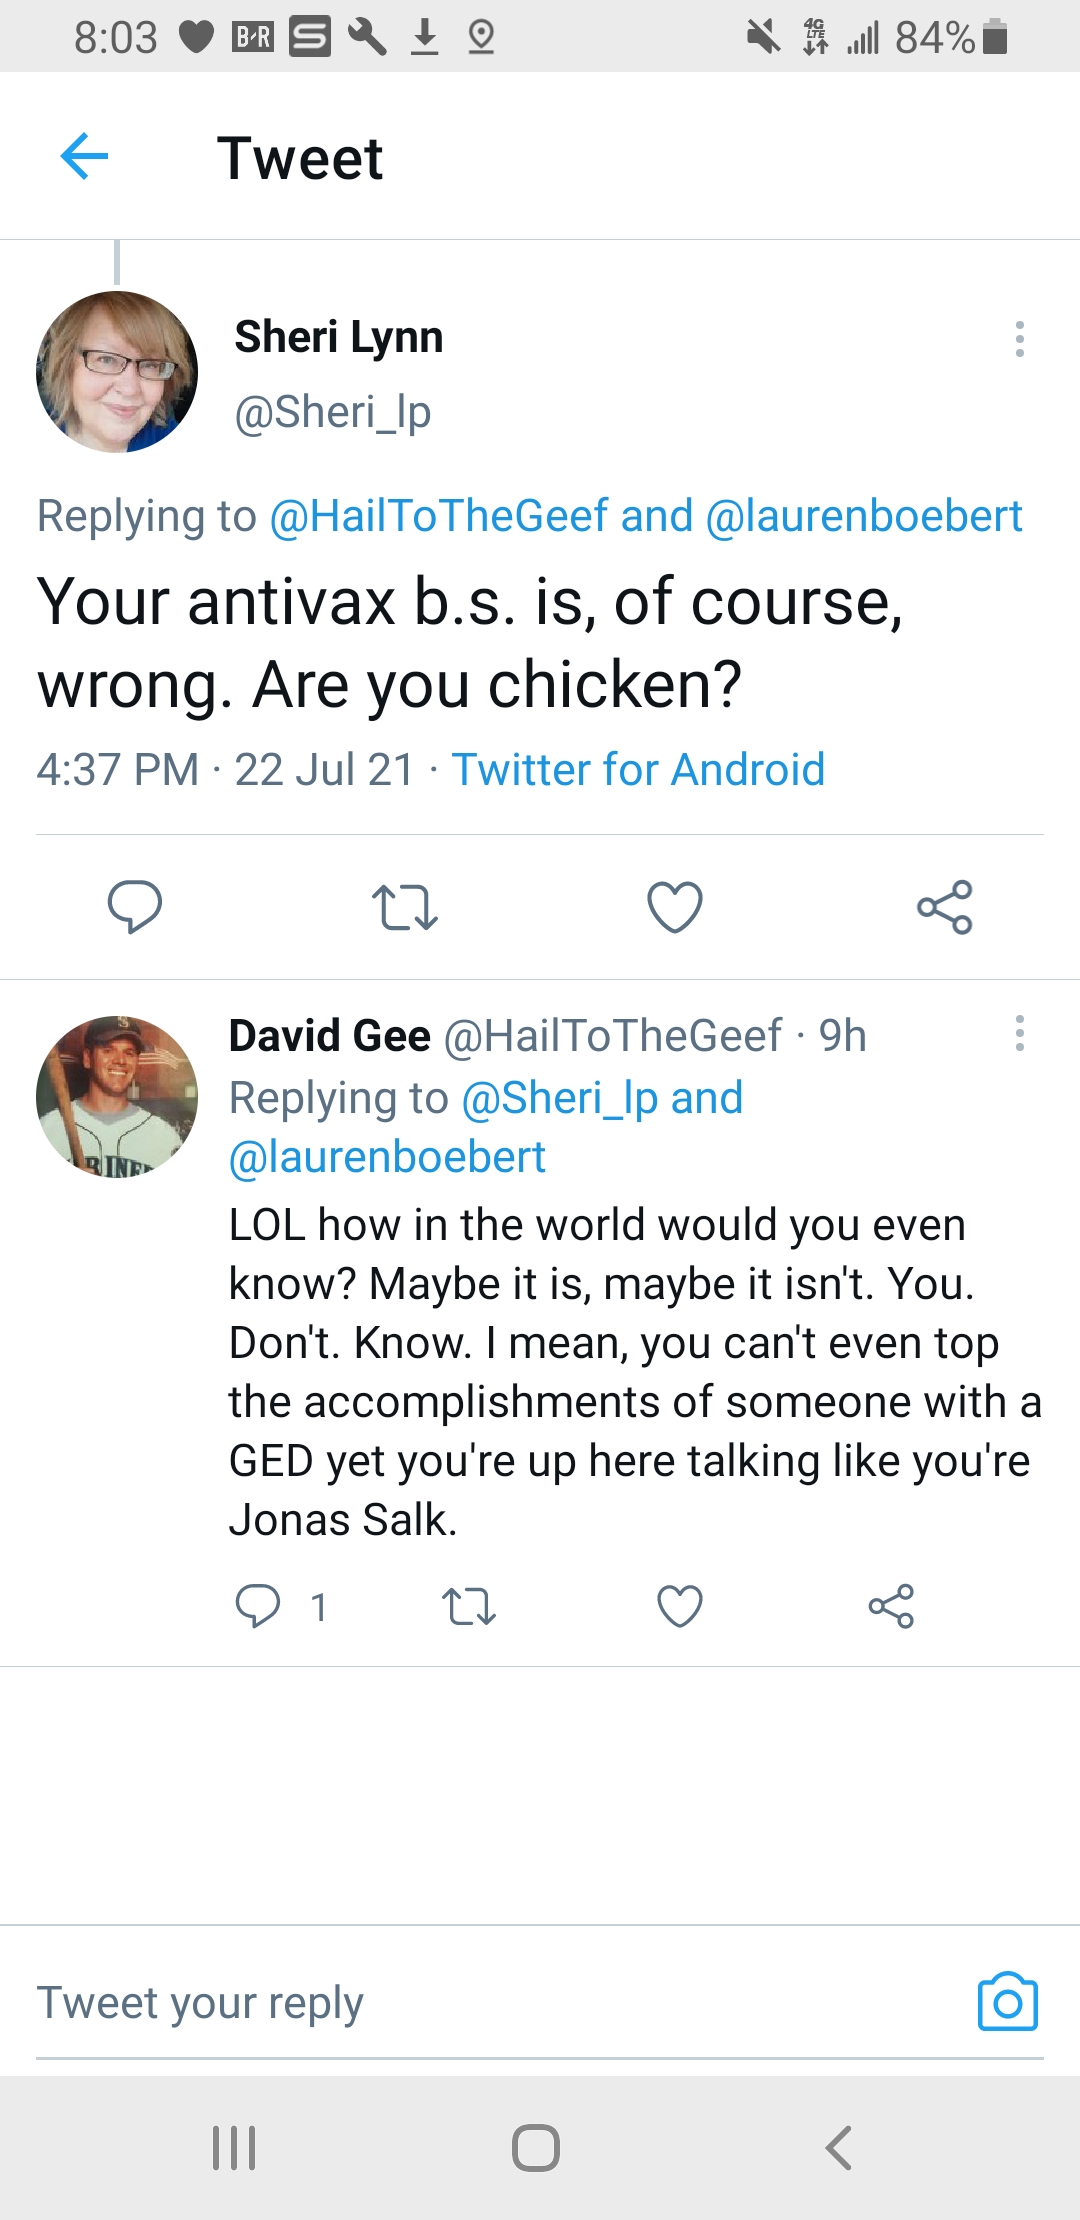Share David Gee's reply

coord(891,1606)
